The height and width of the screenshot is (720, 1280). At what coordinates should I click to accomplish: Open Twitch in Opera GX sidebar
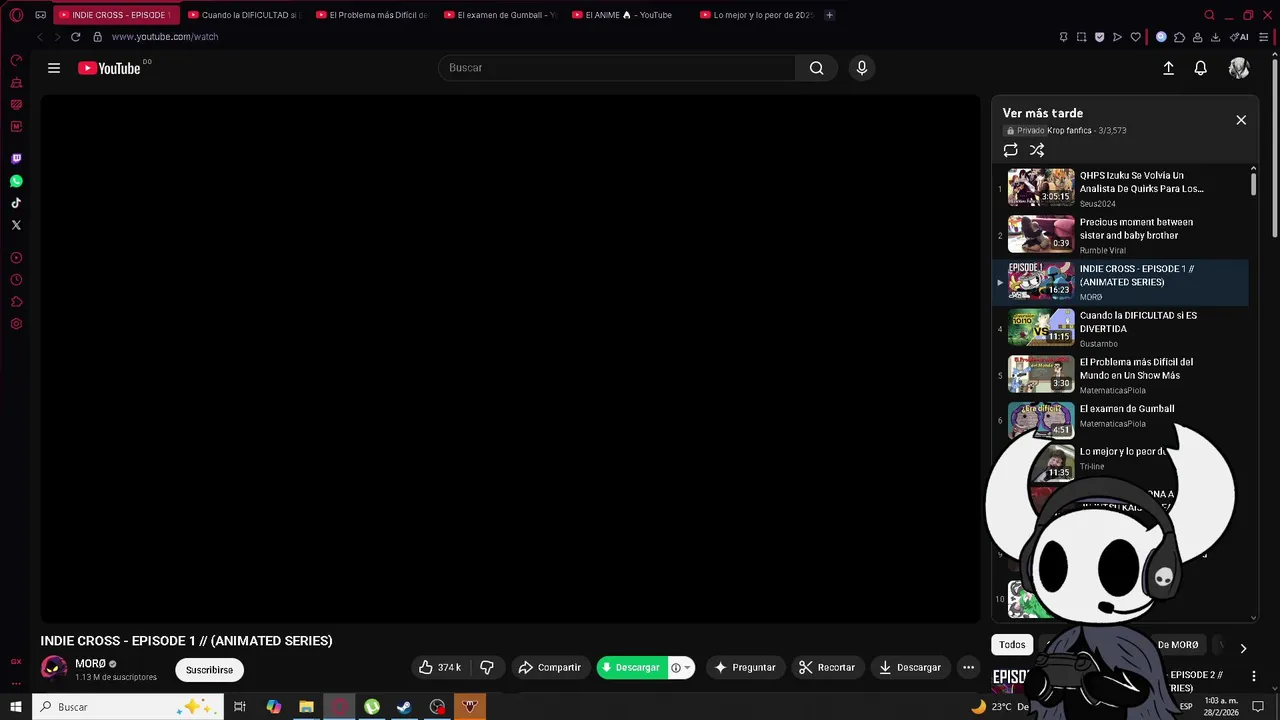16,159
